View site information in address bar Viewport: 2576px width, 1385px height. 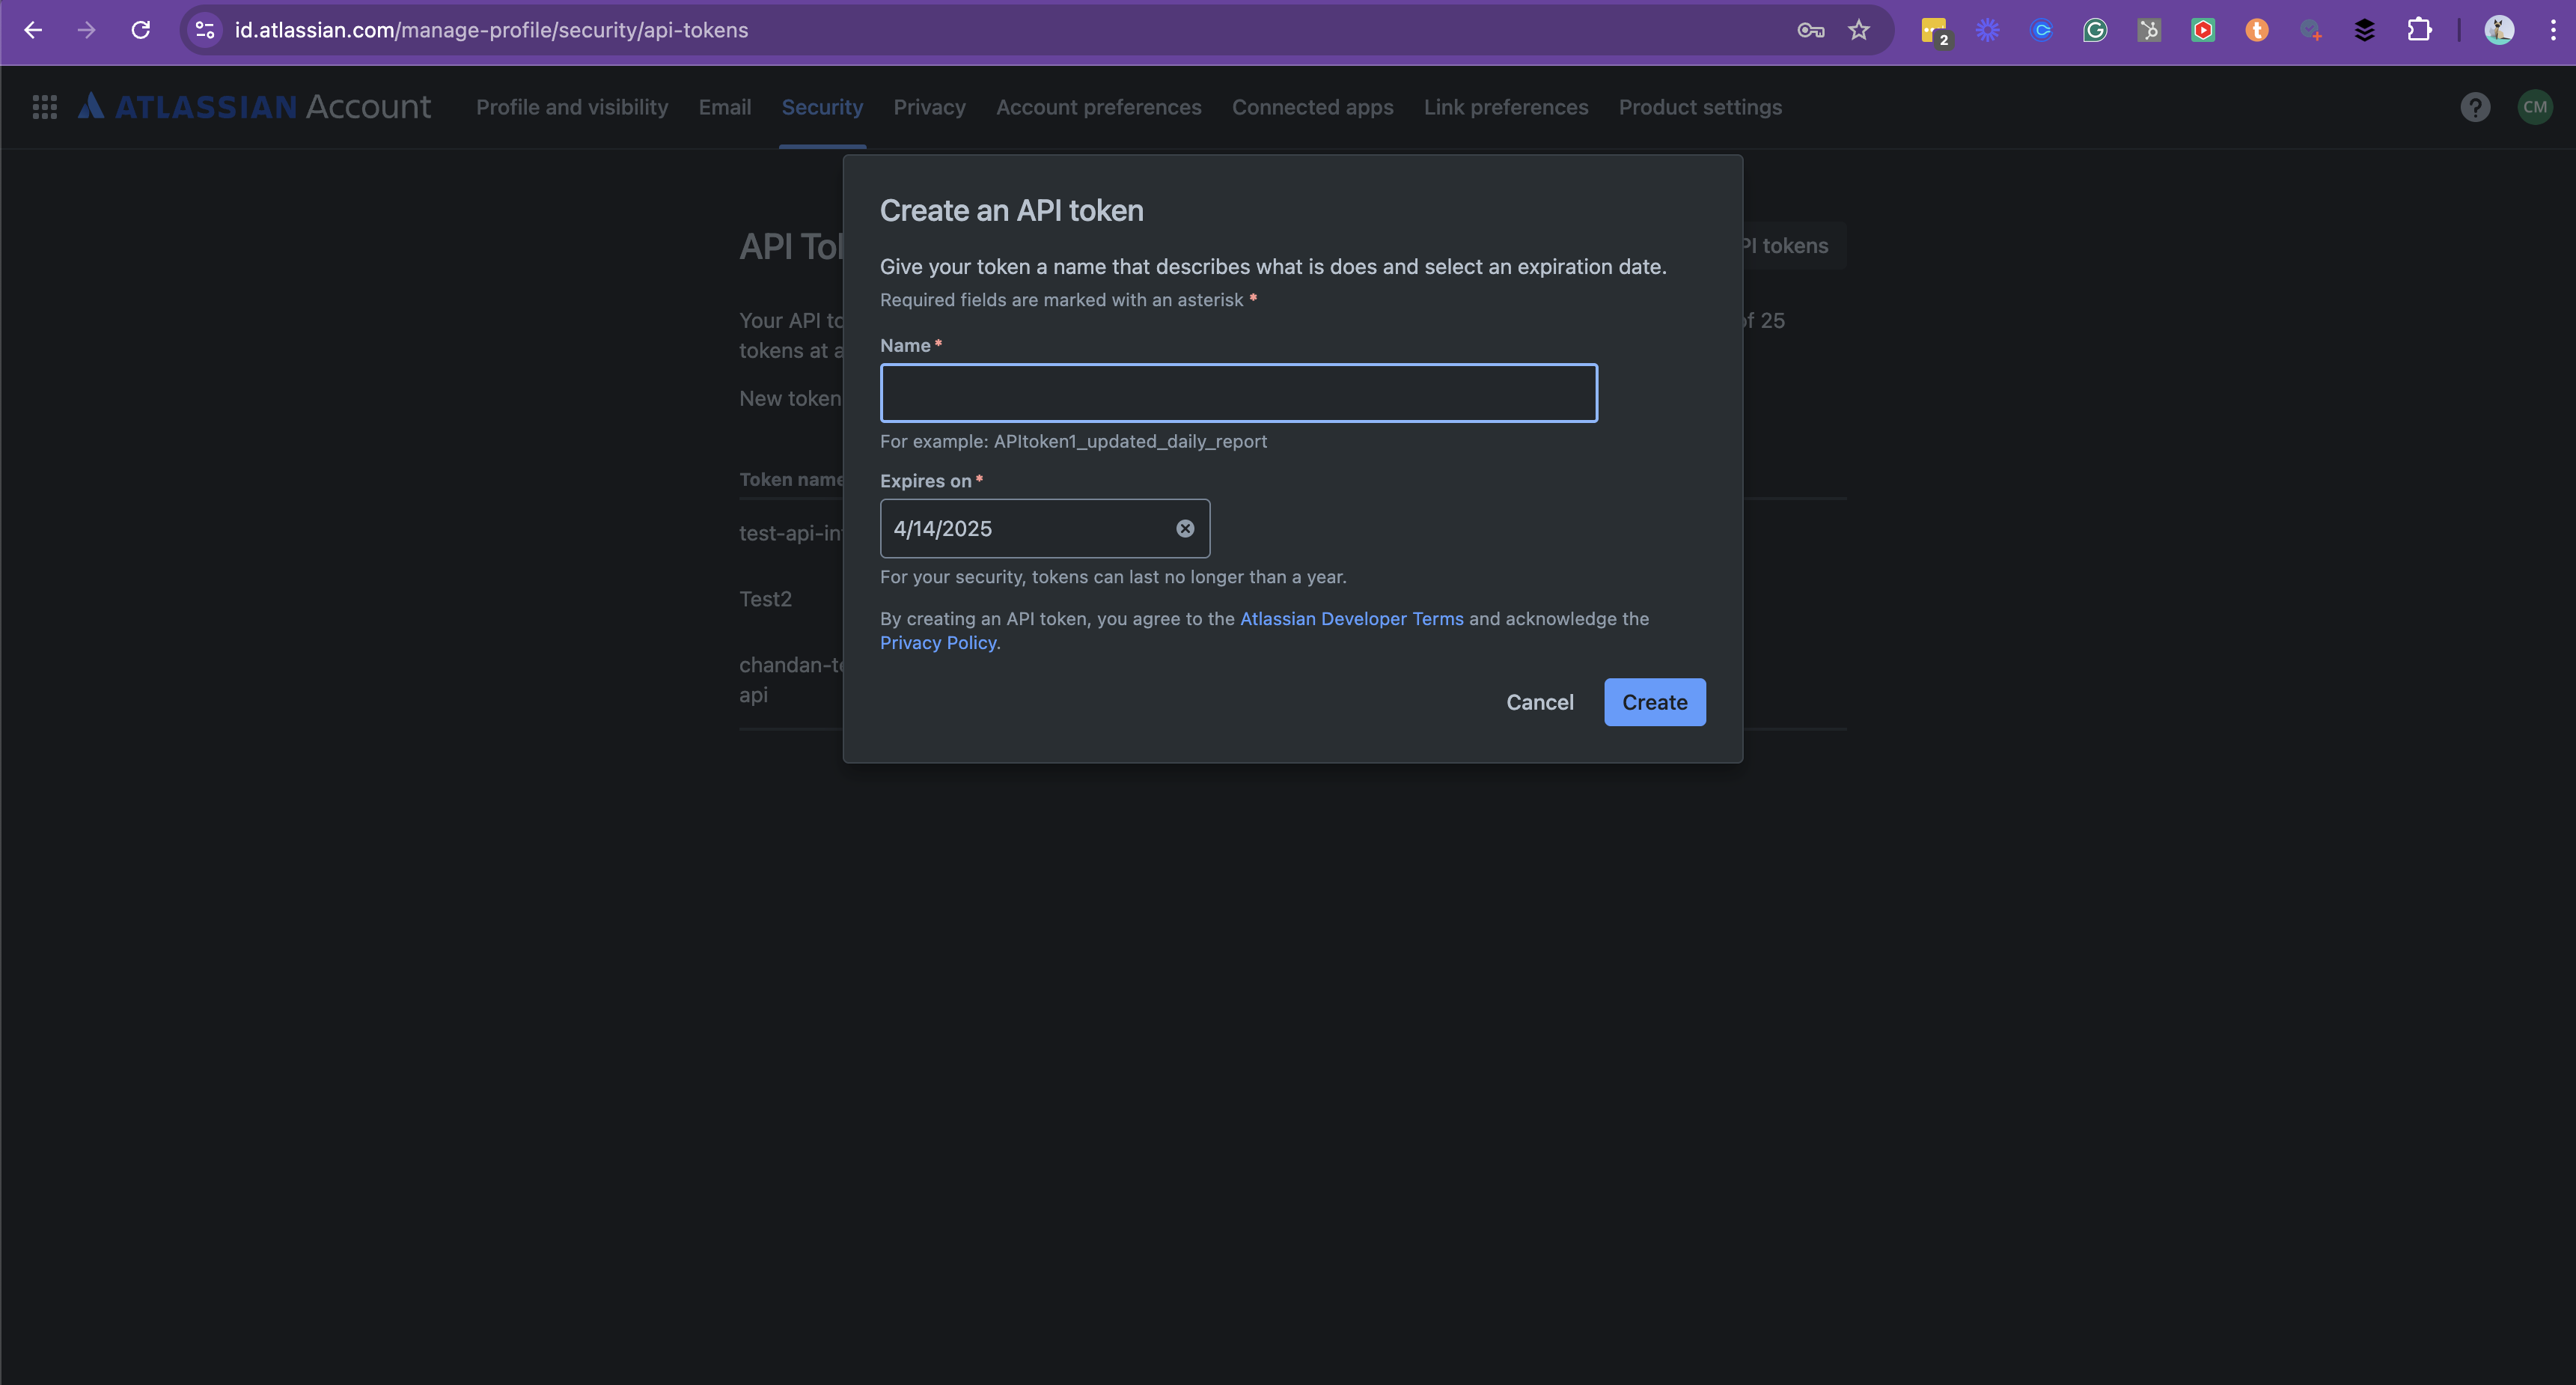coord(205,30)
